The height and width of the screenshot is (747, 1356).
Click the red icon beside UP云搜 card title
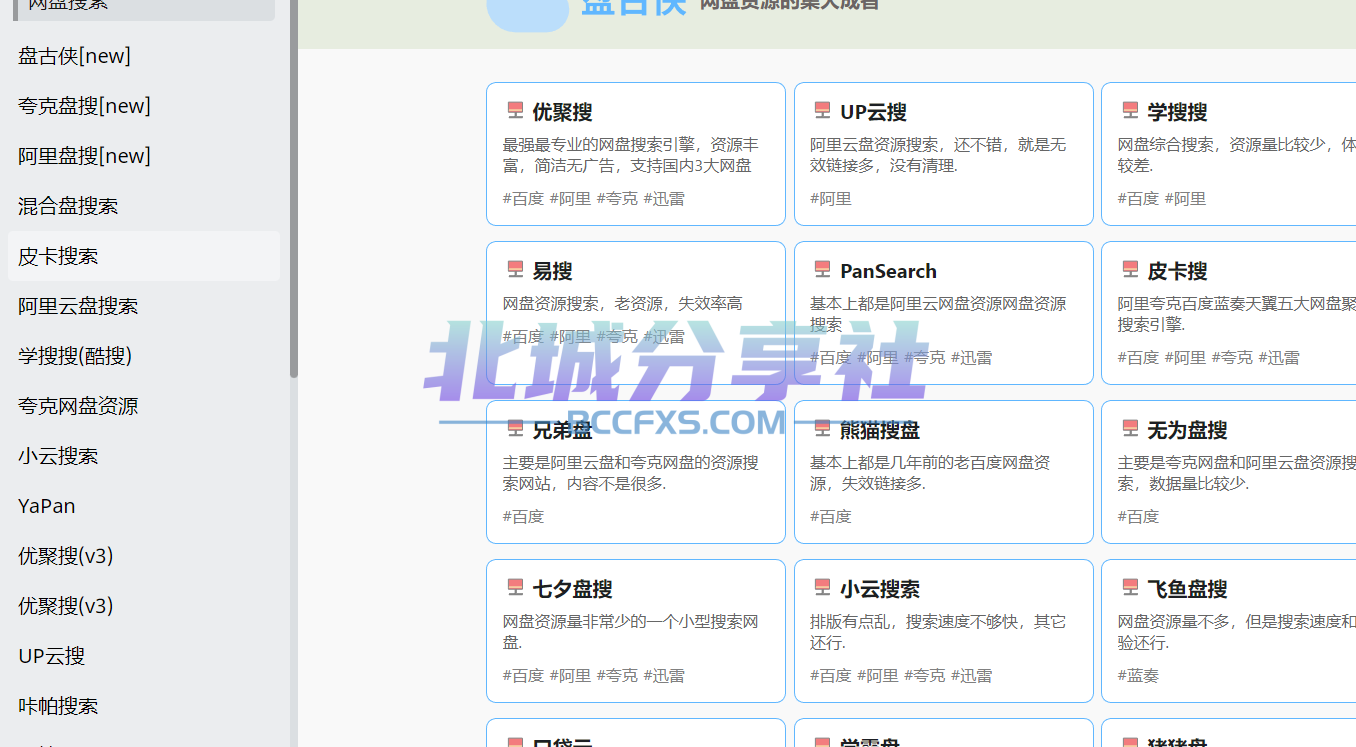(x=822, y=110)
